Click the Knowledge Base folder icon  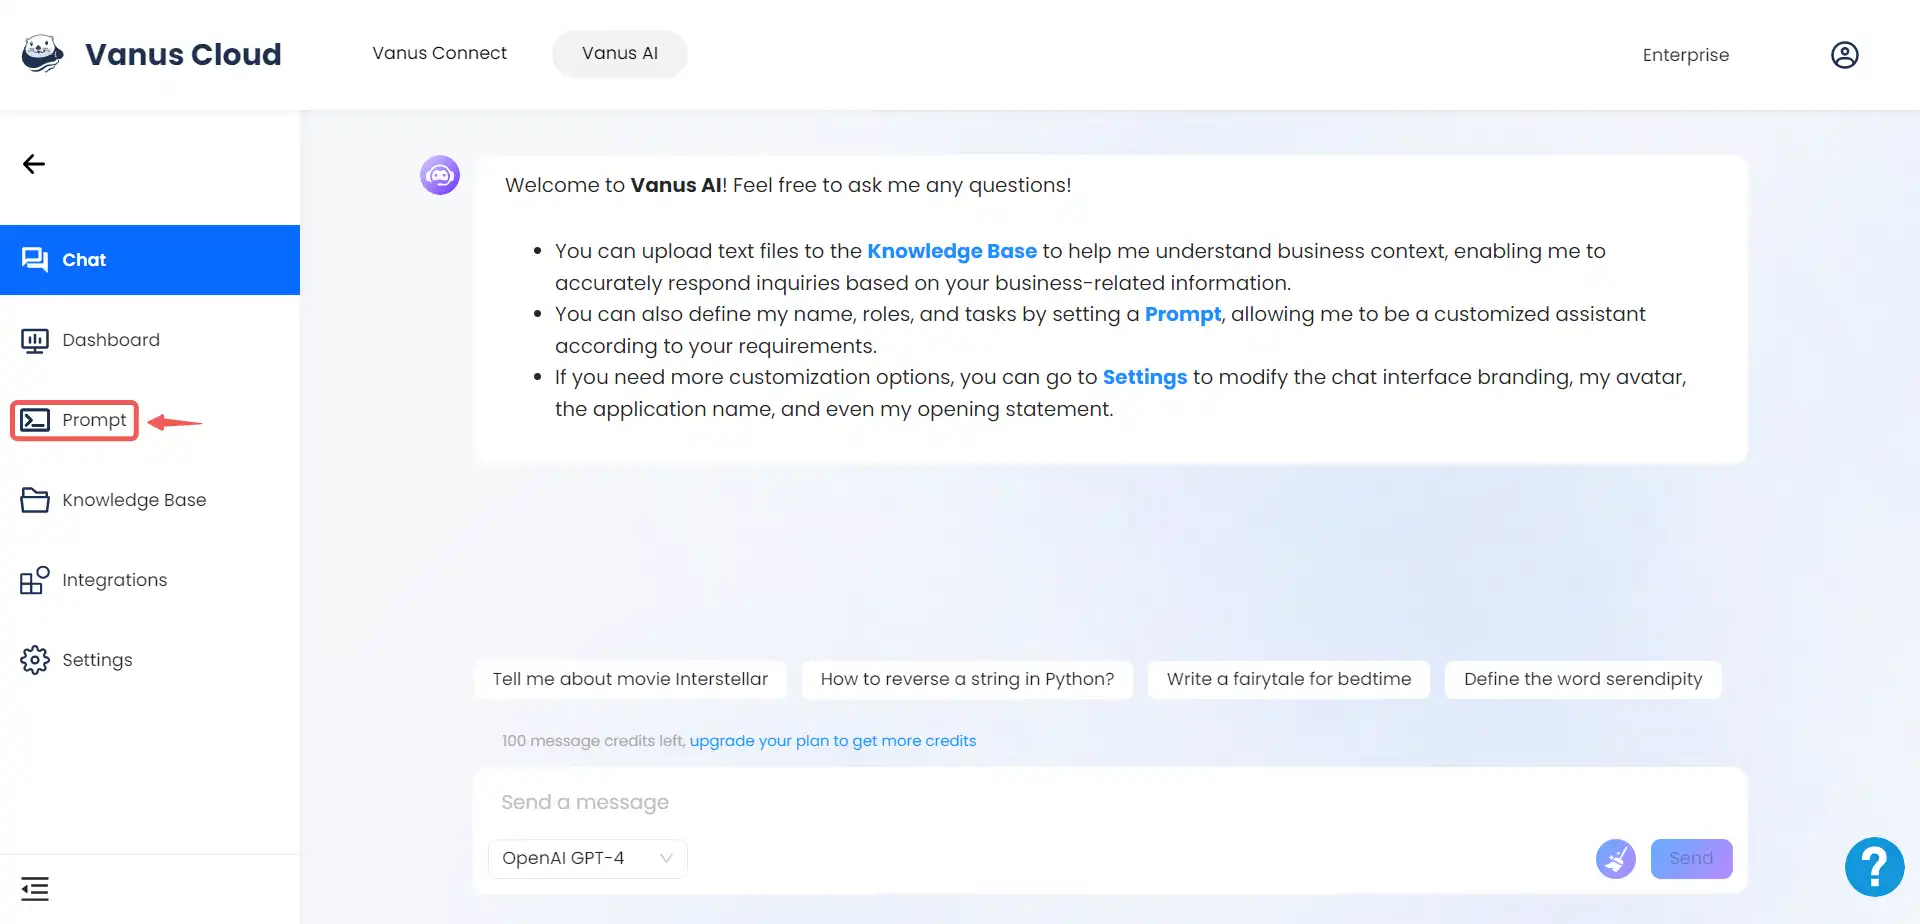tap(35, 500)
